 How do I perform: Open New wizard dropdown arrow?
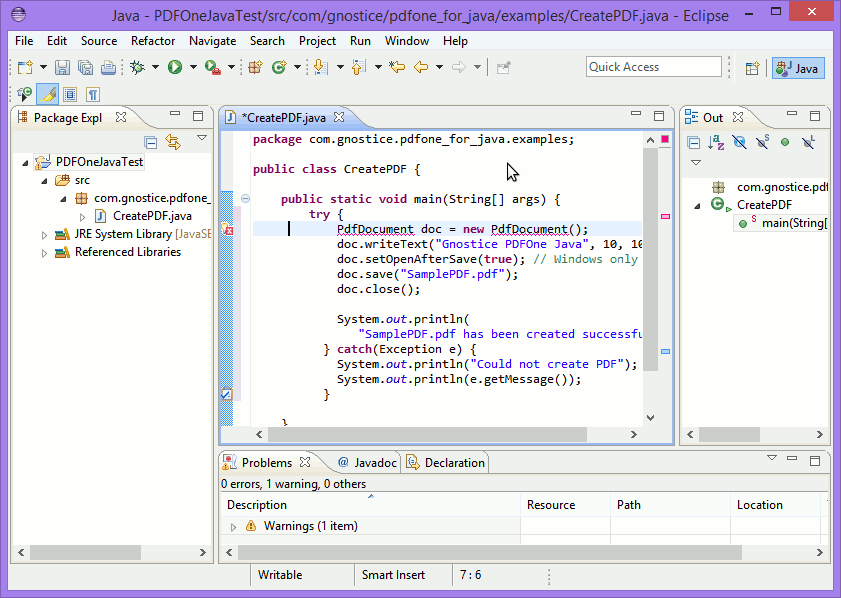click(43, 67)
